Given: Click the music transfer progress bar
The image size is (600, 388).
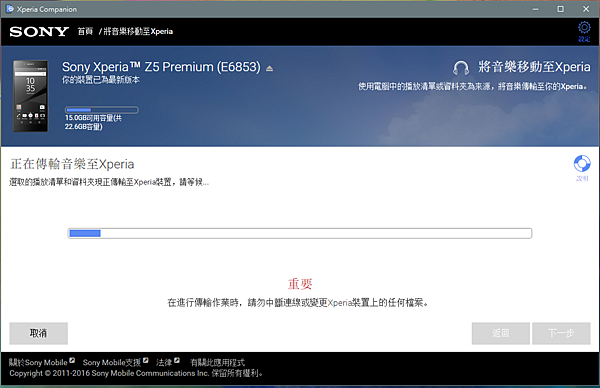Looking at the screenshot, I should pos(300,233).
